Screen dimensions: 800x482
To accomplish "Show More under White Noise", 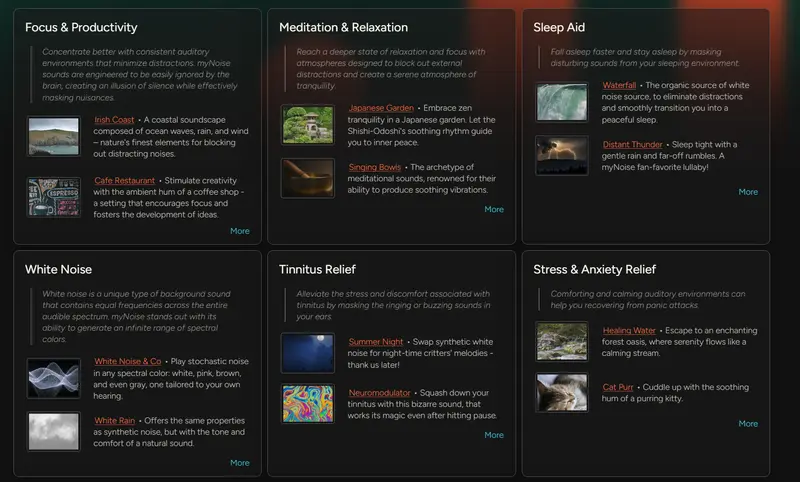I will [x=239, y=463].
